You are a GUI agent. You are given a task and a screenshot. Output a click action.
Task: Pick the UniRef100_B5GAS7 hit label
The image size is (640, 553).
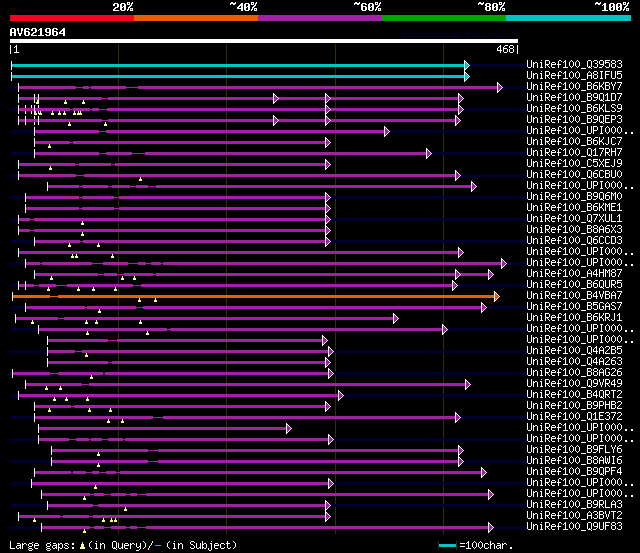click(574, 306)
